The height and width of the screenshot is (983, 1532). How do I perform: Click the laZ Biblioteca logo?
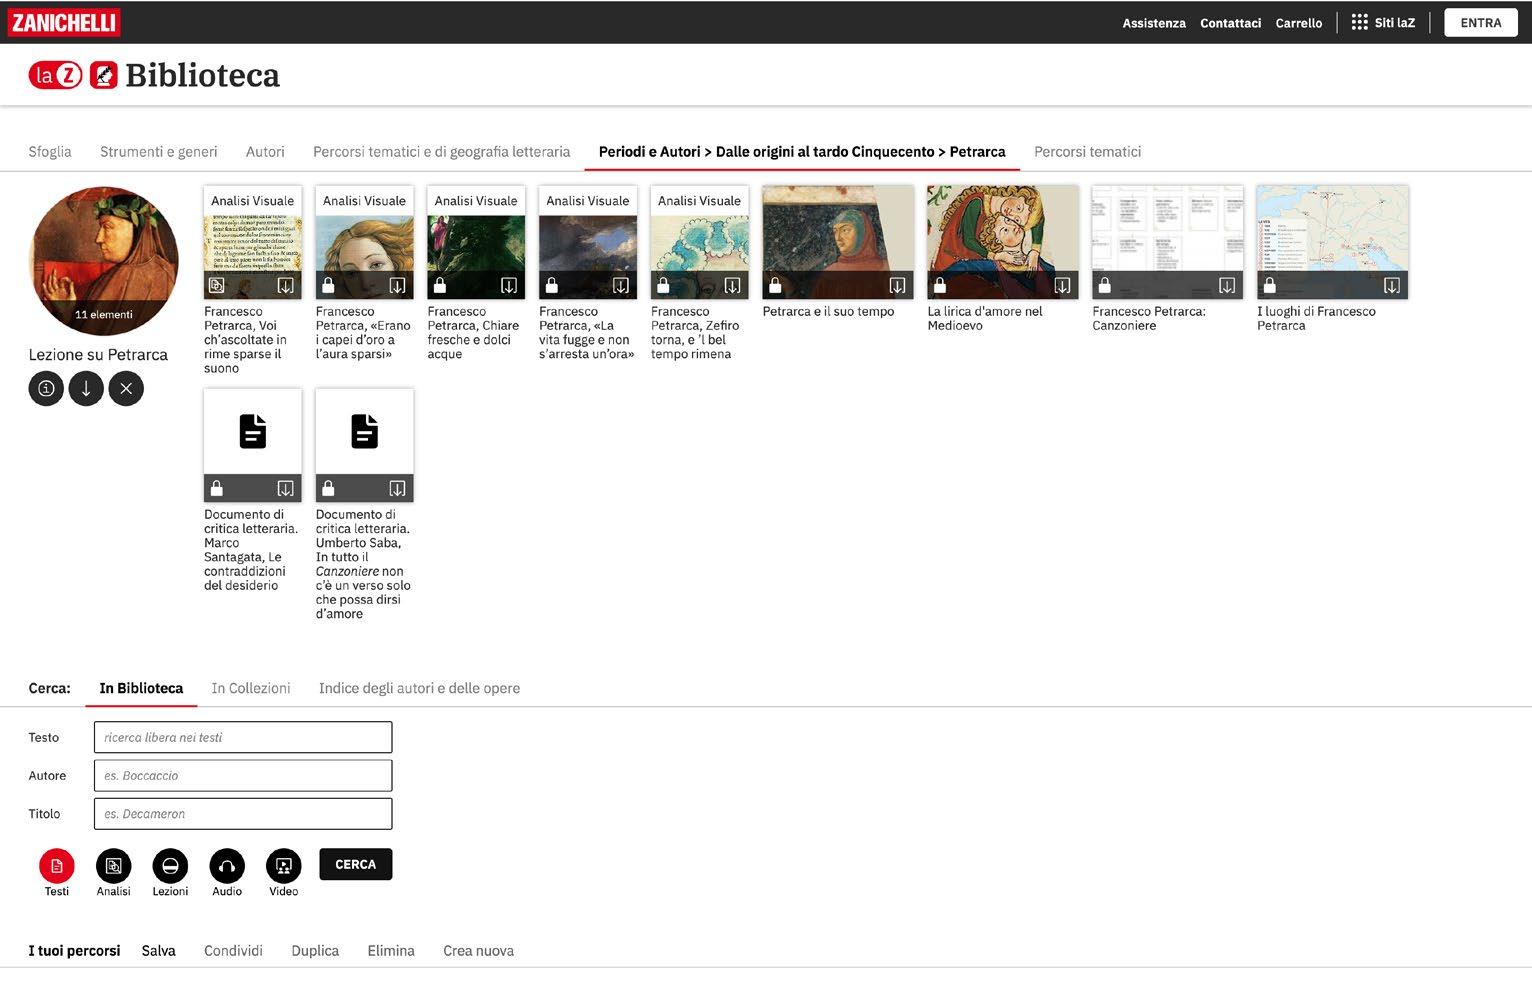(154, 75)
